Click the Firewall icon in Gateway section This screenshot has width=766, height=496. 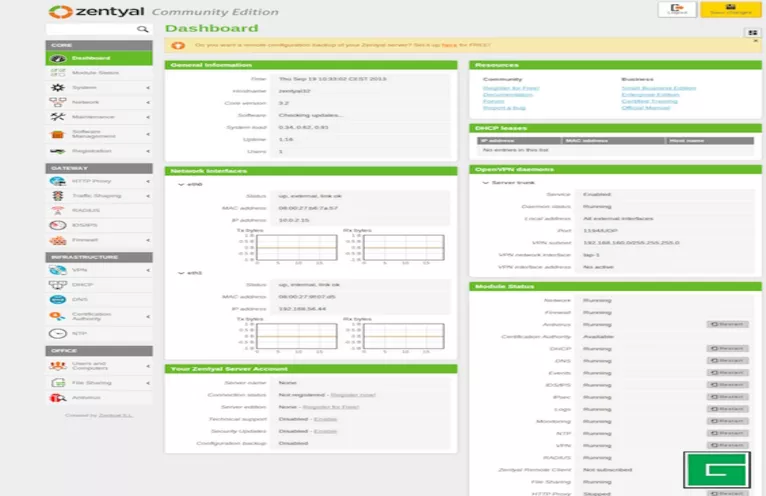coord(56,240)
